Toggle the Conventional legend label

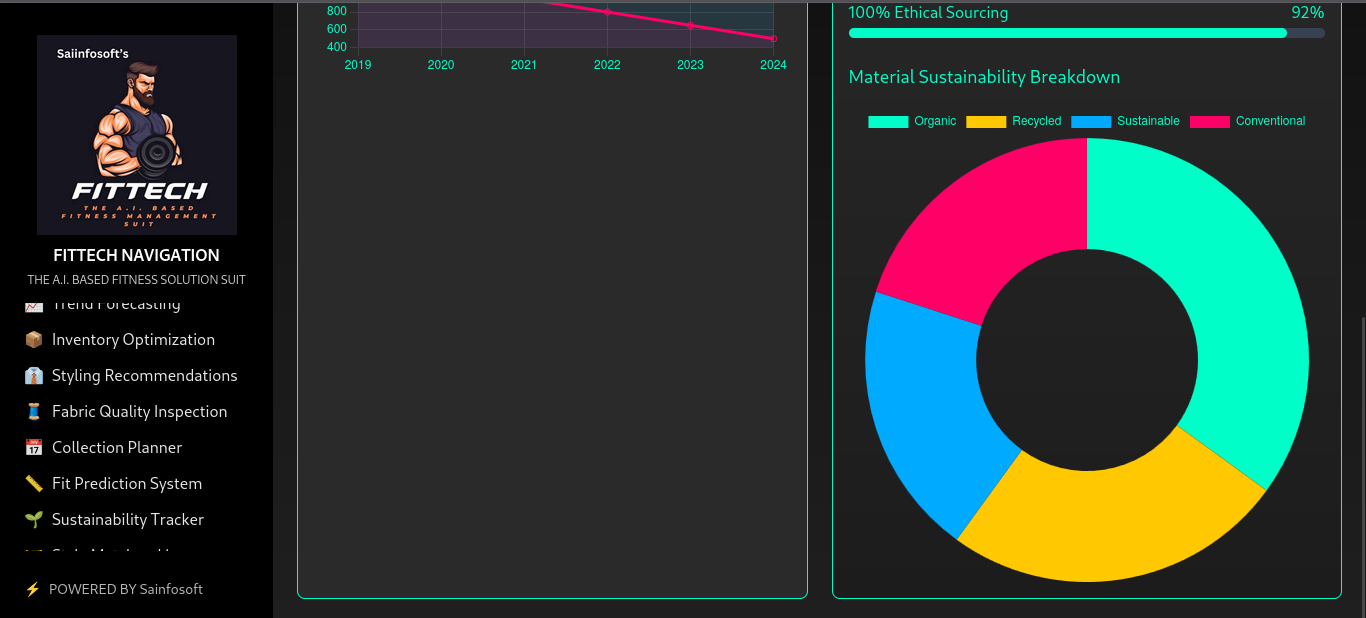[x=1247, y=121]
